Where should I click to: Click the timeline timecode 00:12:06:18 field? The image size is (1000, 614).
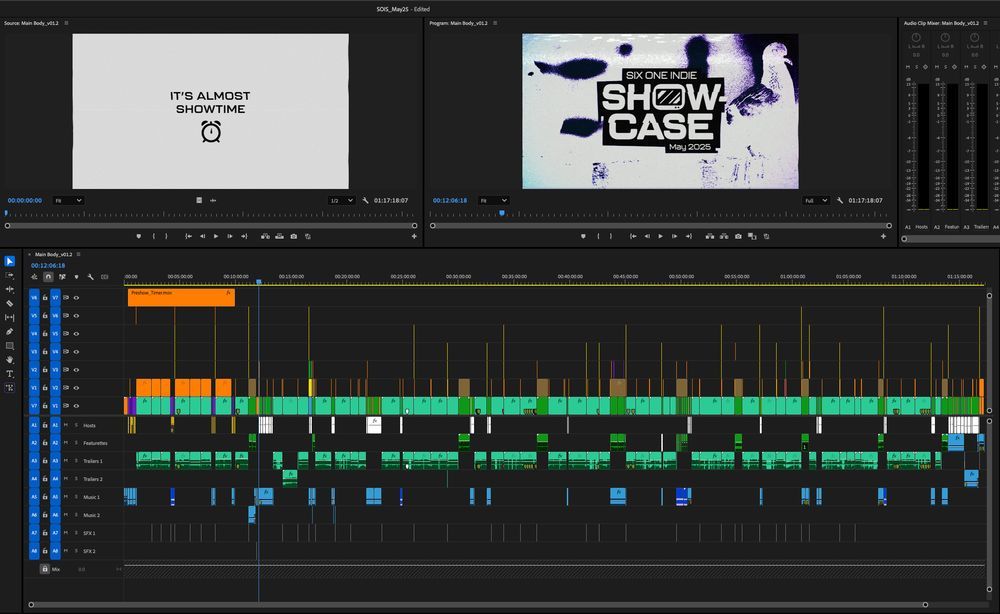tap(48, 265)
